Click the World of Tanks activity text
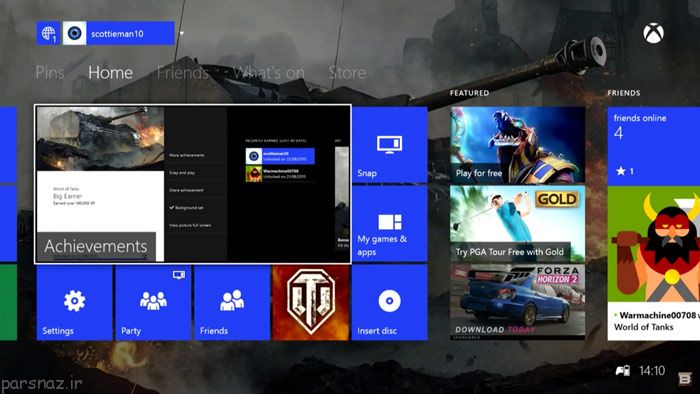700x394 pixels. point(643,327)
